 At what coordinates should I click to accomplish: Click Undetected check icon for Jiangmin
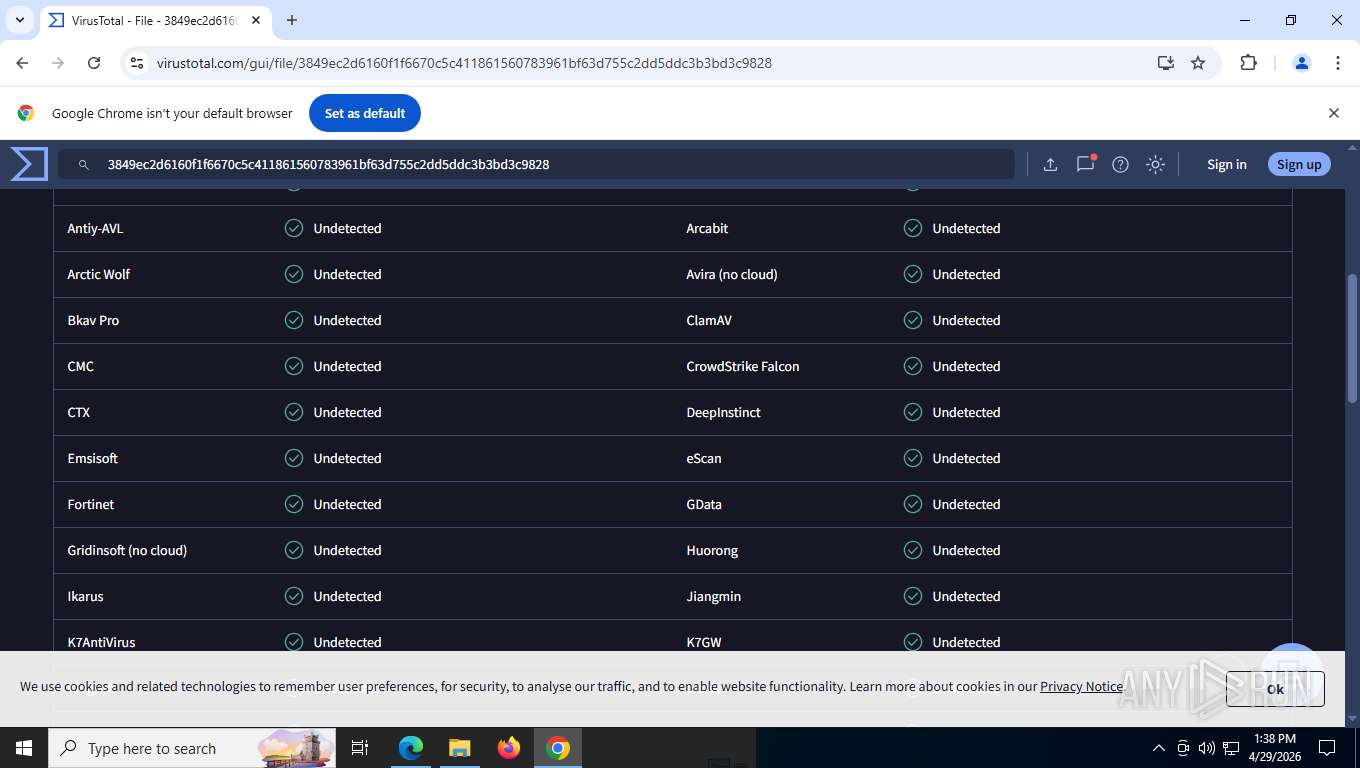[x=913, y=596]
